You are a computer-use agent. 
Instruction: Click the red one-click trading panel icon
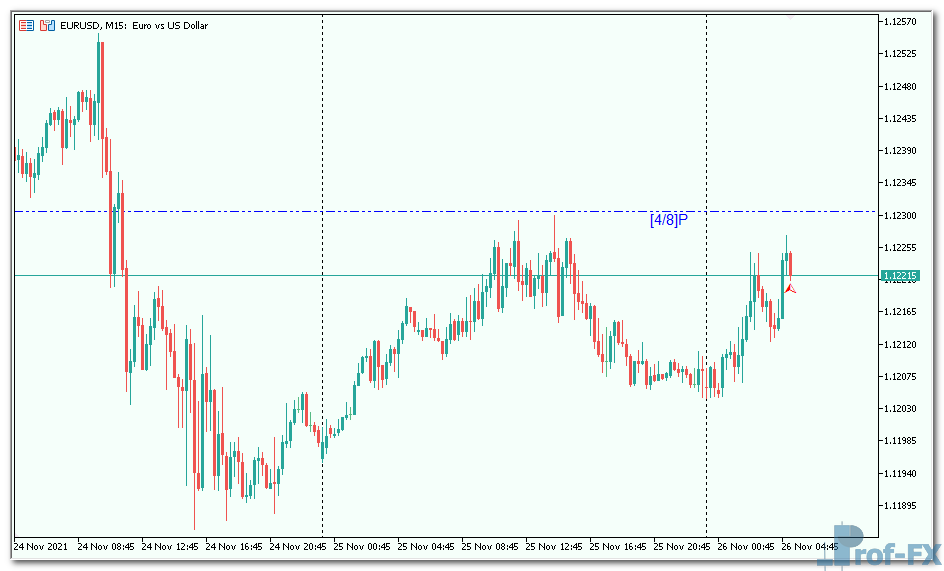click(x=27, y=25)
